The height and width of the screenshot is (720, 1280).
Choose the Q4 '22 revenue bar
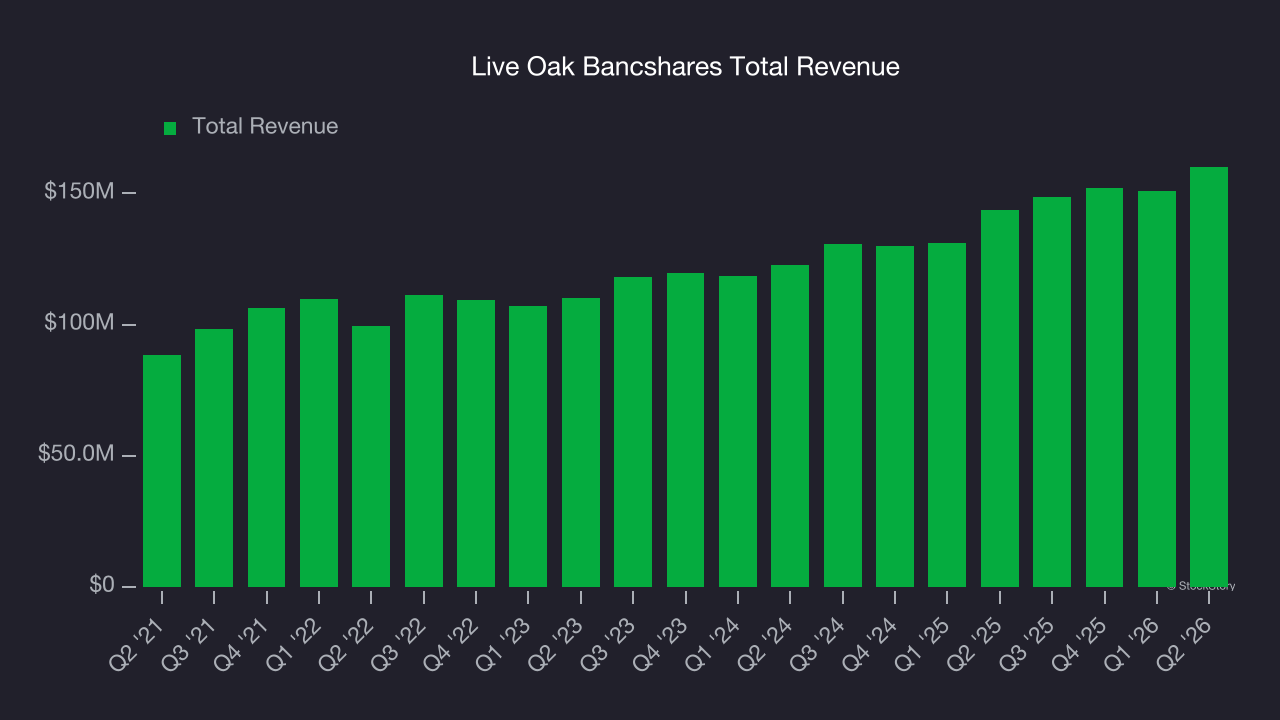476,443
